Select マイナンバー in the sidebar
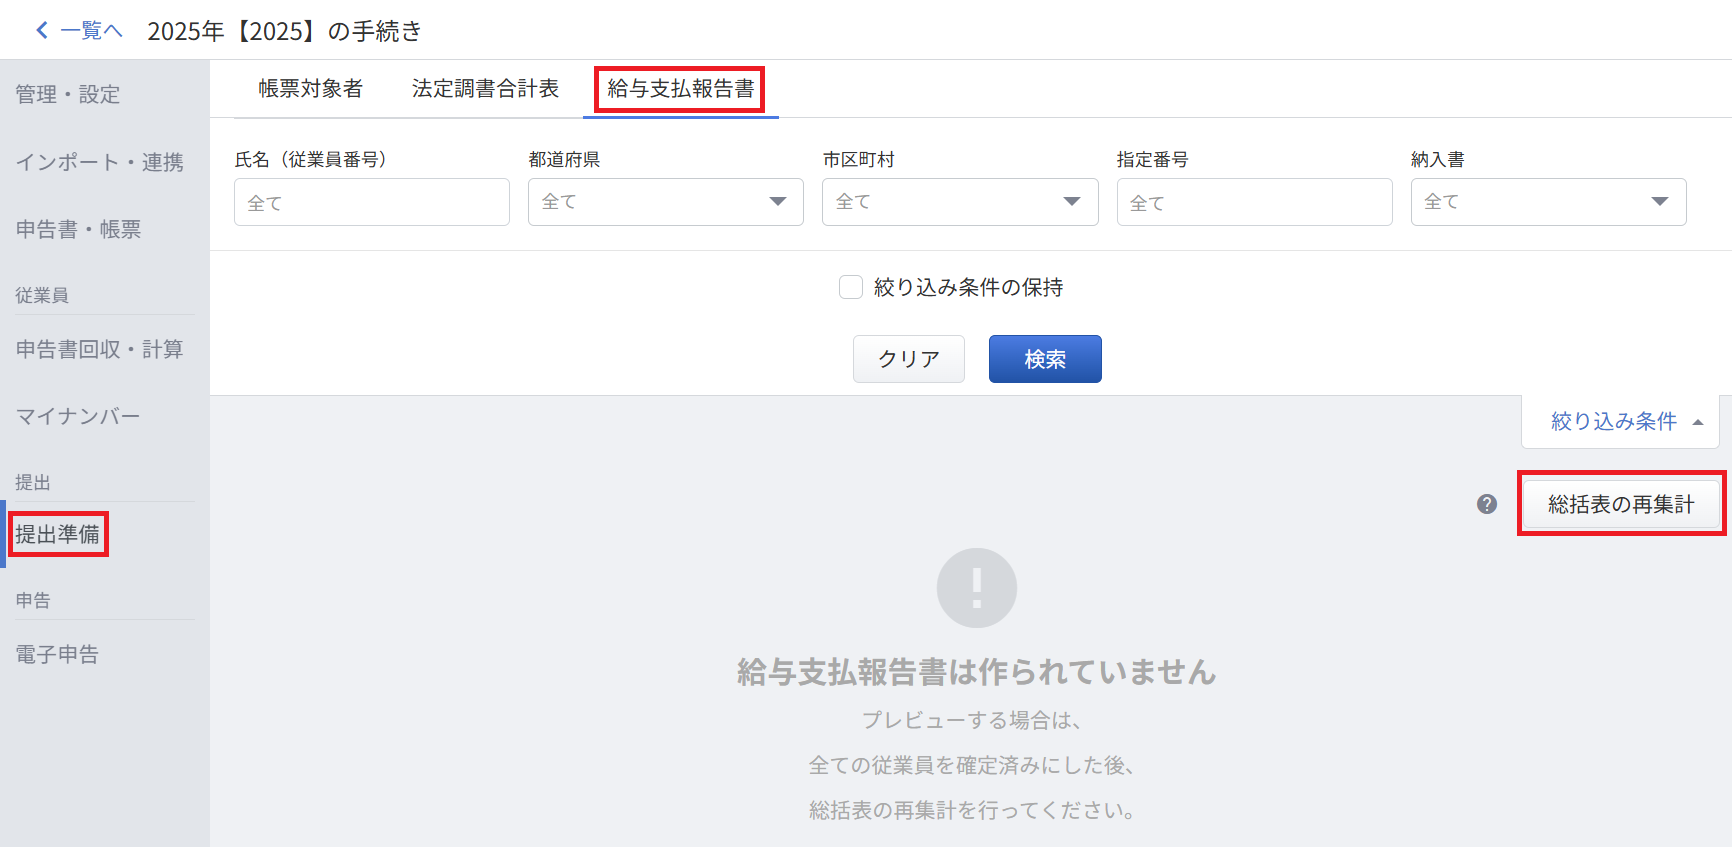The image size is (1732, 847). click(78, 416)
